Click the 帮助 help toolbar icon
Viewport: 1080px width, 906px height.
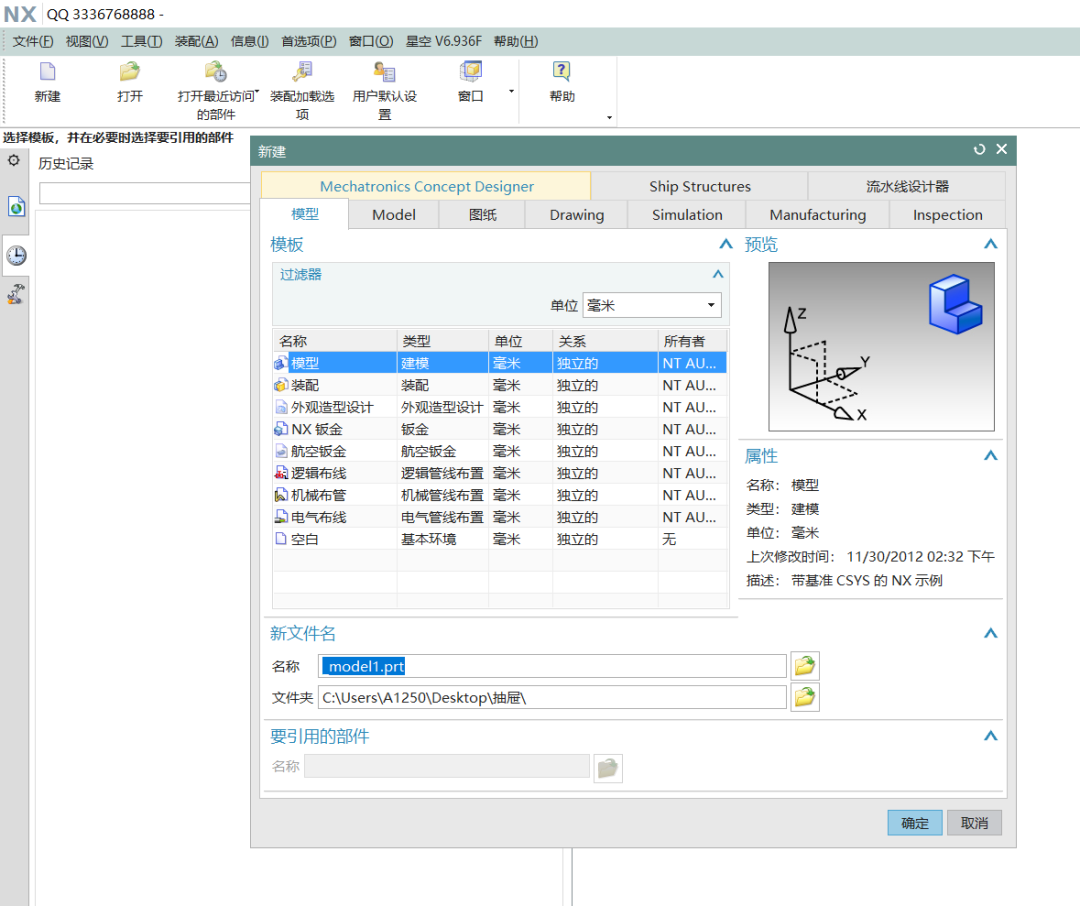pyautogui.click(x=561, y=72)
